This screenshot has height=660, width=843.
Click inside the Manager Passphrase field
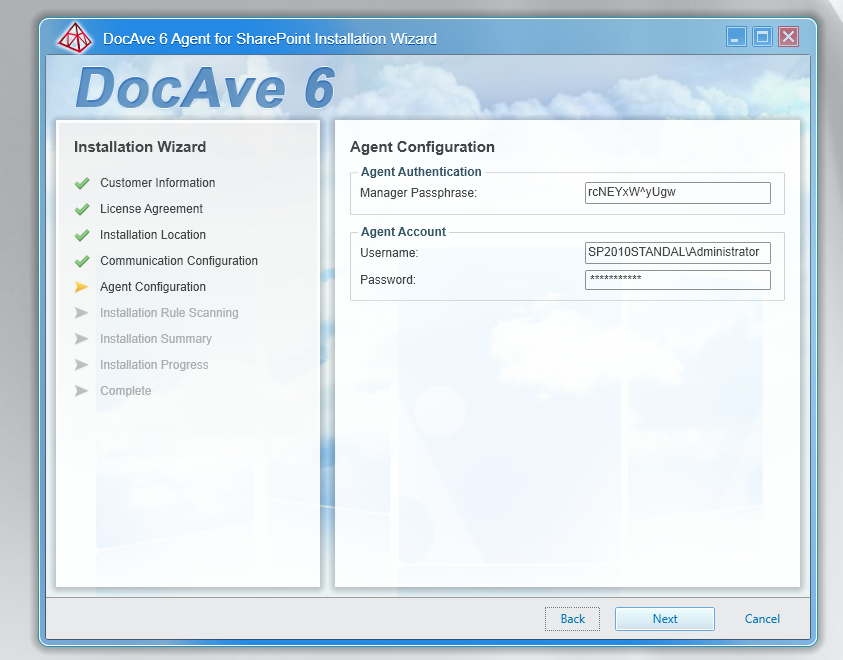click(x=677, y=193)
